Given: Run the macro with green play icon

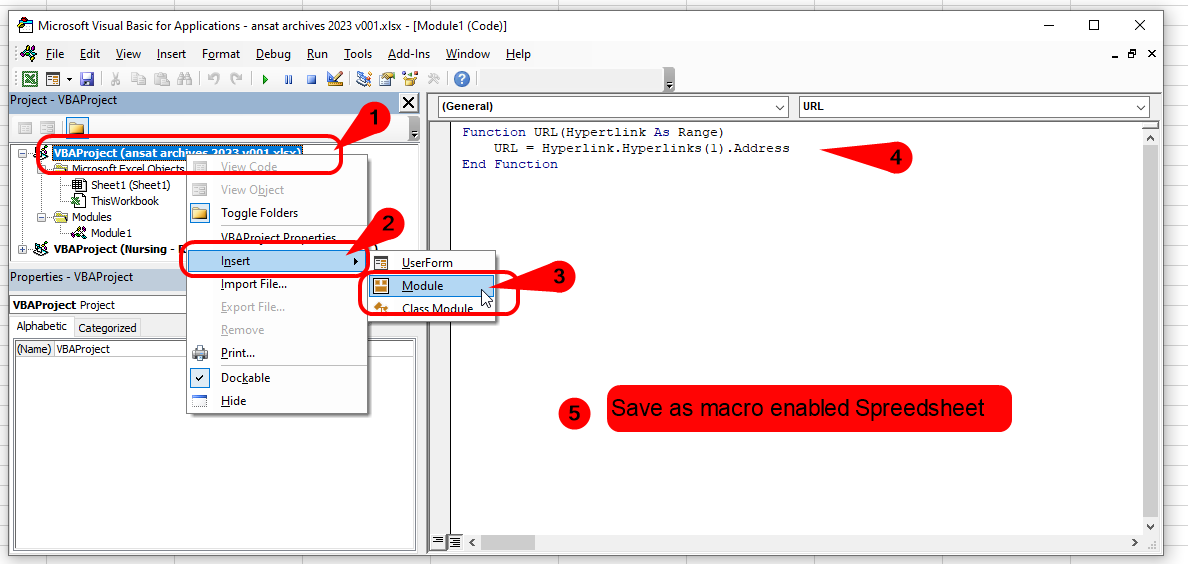Looking at the screenshot, I should pos(265,79).
